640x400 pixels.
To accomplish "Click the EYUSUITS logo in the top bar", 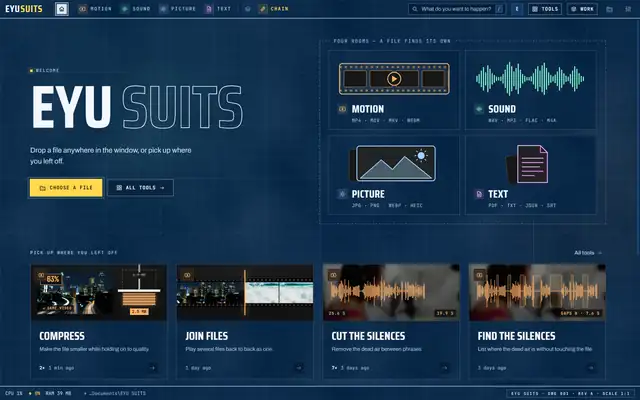I will coord(24,9).
